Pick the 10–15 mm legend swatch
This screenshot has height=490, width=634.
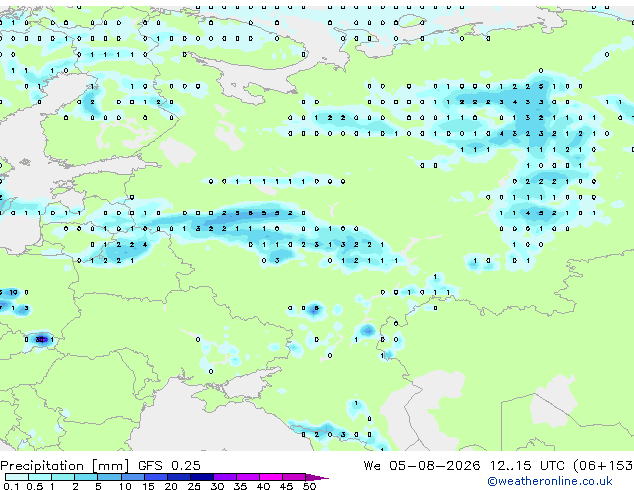pos(133,477)
